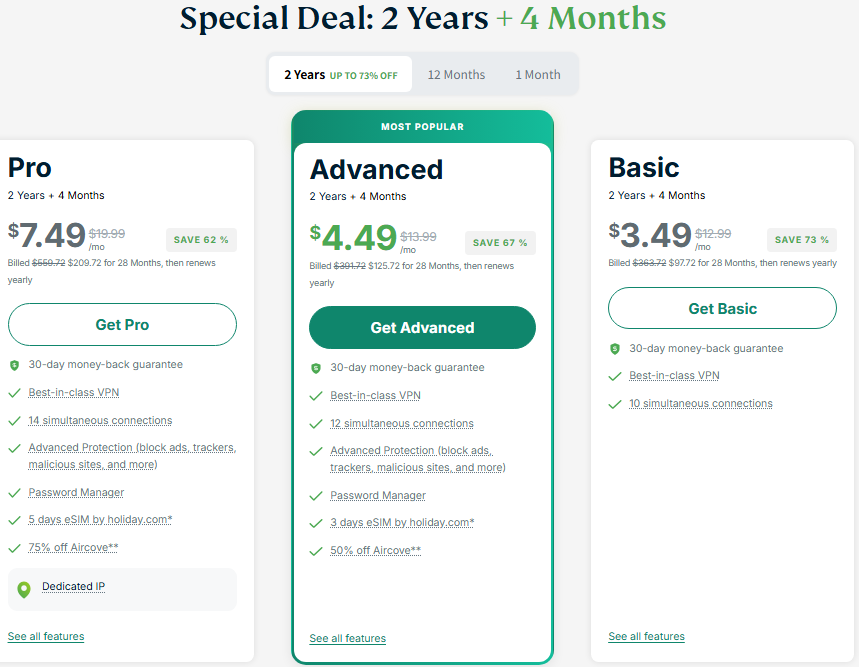The width and height of the screenshot is (859, 667).
Task: Switch to the 12 Months plan tab
Action: pos(456,75)
